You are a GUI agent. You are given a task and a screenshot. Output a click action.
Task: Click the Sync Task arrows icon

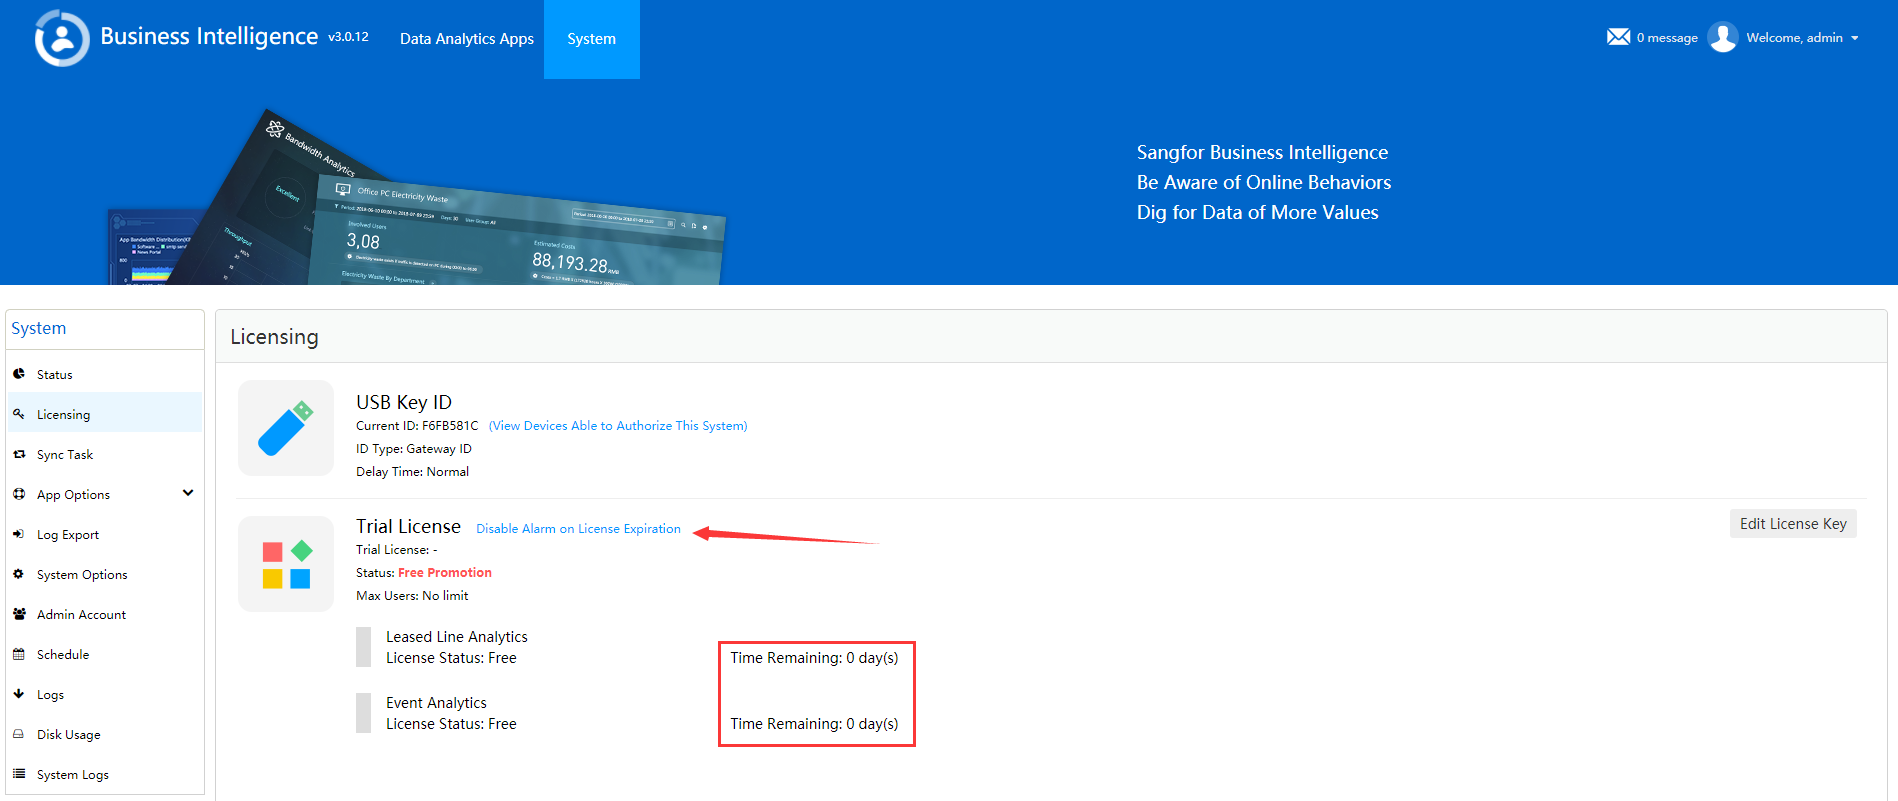(19, 454)
